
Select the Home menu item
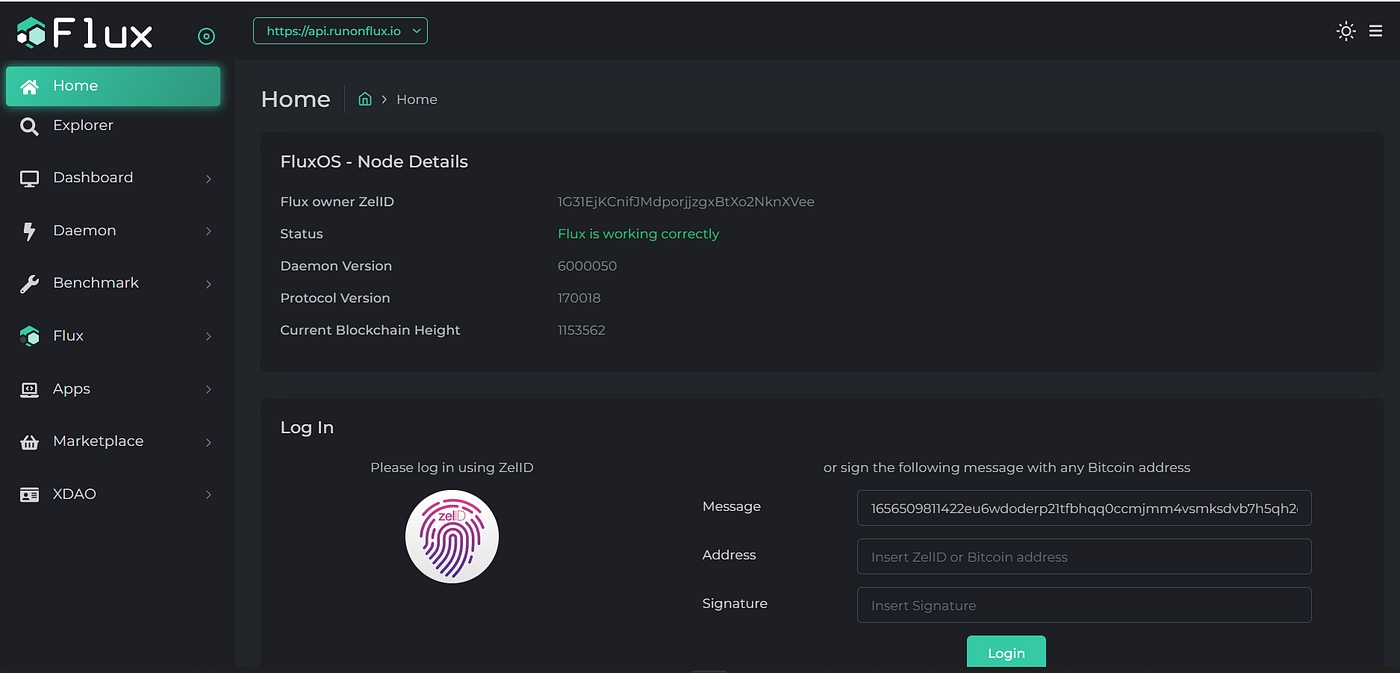click(x=113, y=86)
